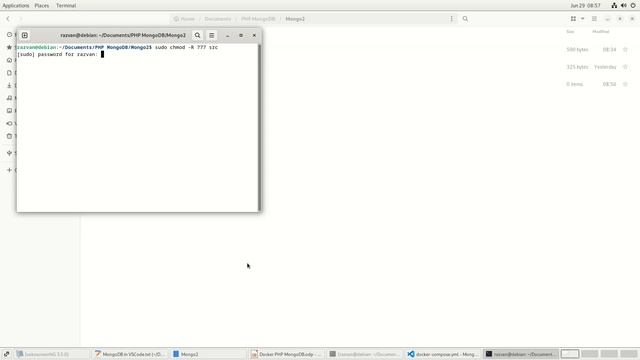Image resolution: width=640 pixels, height=360 pixels.
Task: Go forward in the Files window
Action: tap(20, 19)
